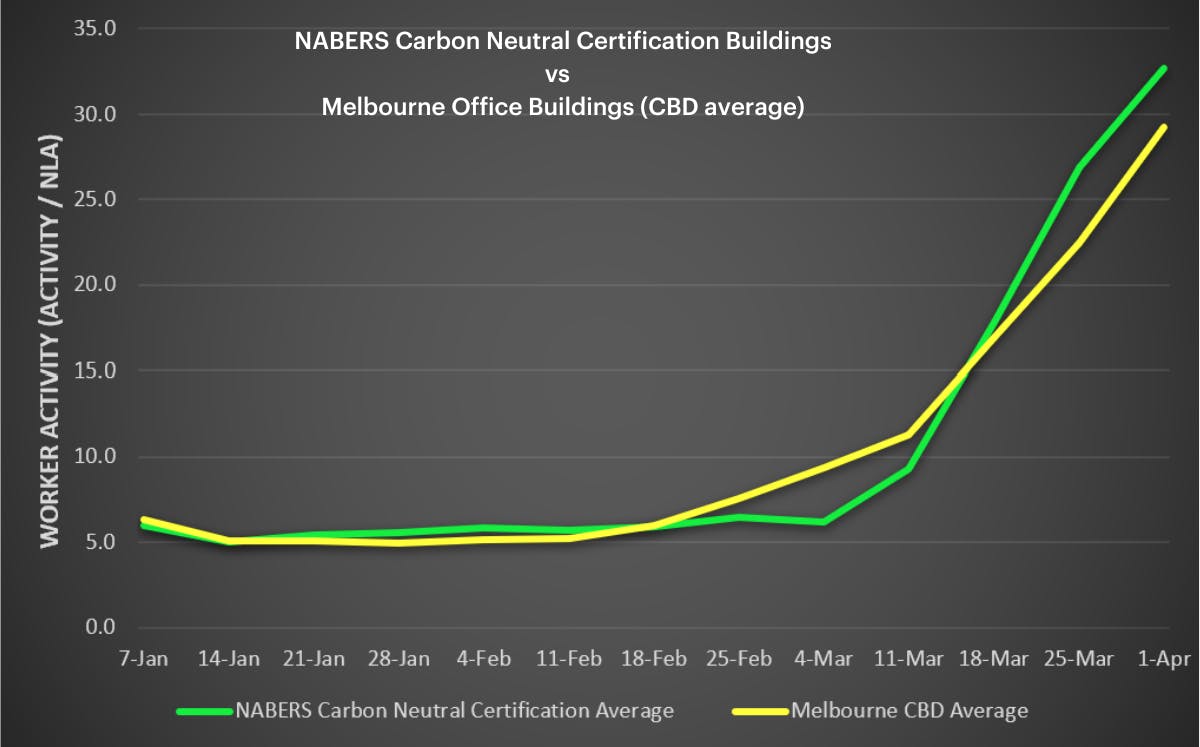The image size is (1200, 747).
Task: Click the 18-Mar x-axis label
Action: tap(995, 659)
